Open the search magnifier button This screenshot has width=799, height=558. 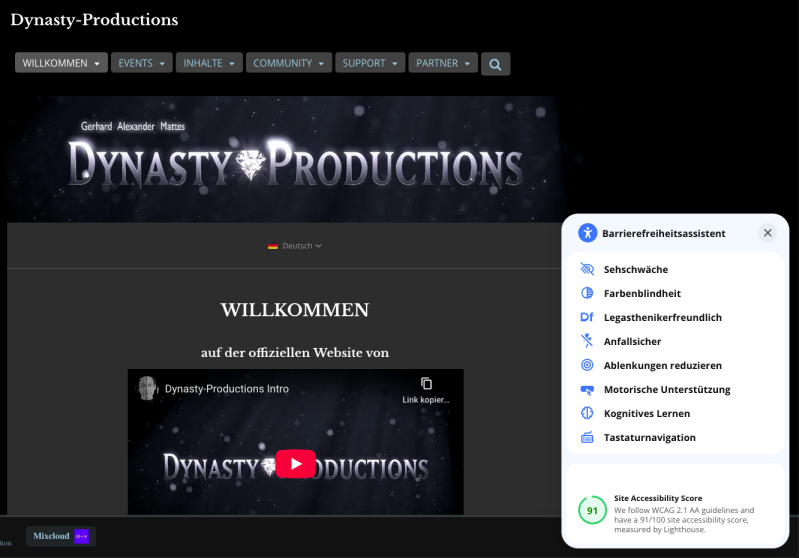[495, 64]
